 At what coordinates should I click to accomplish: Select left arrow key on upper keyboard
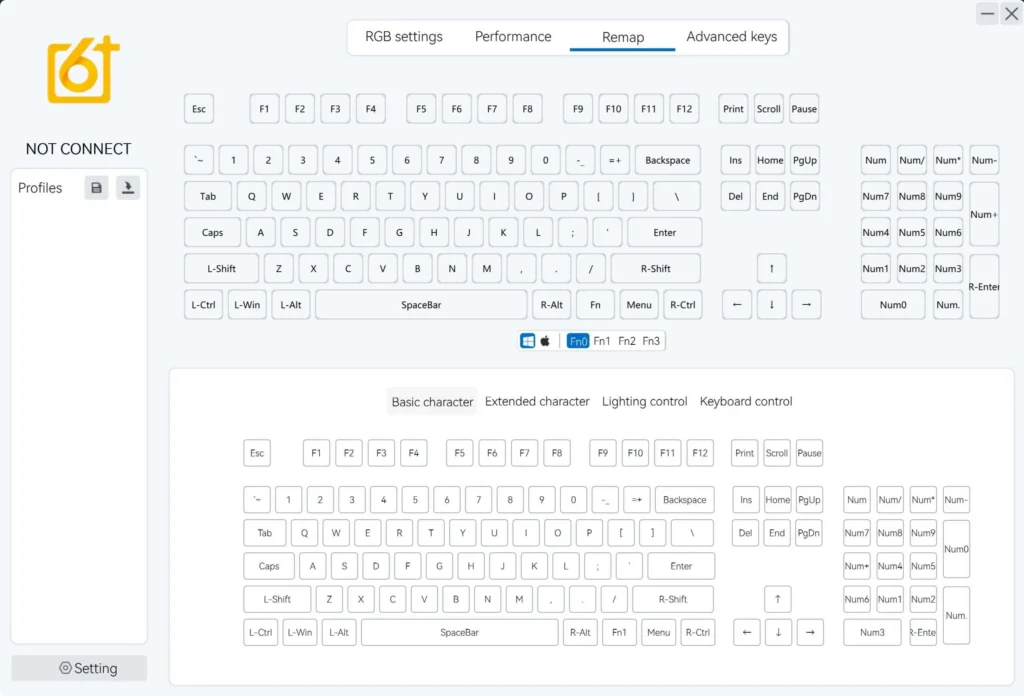click(x=737, y=305)
